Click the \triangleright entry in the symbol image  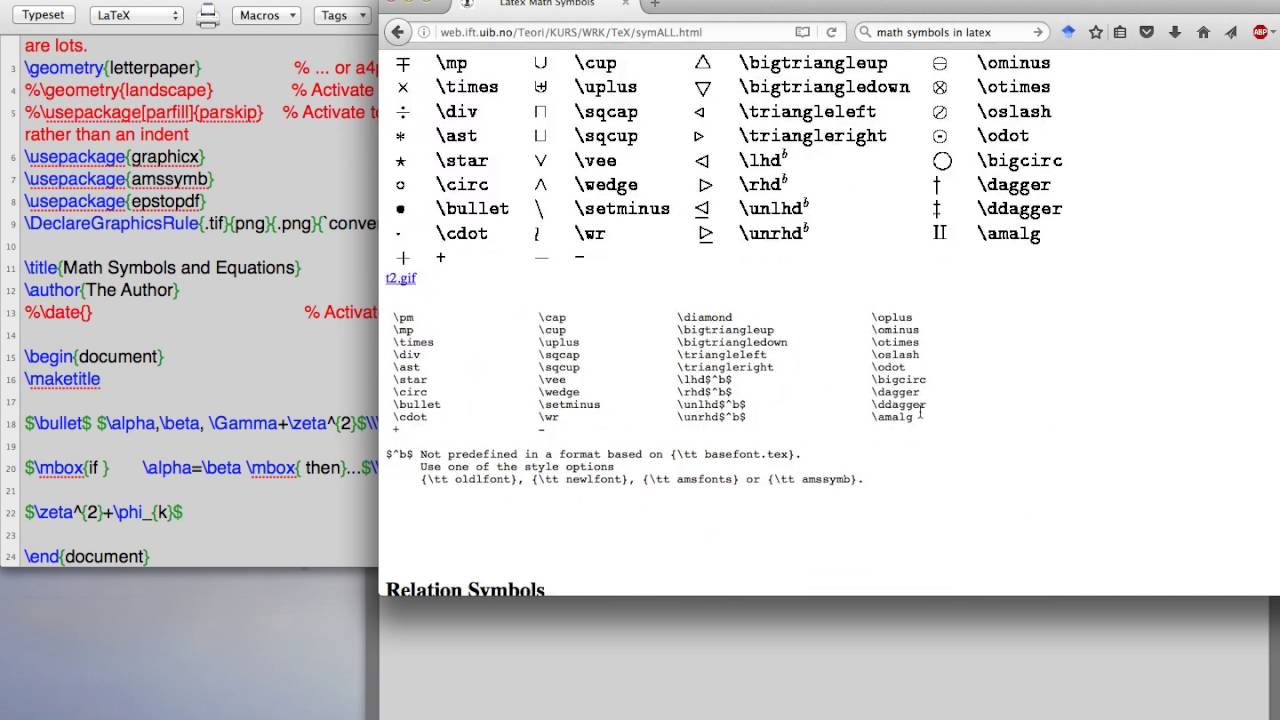coord(812,136)
